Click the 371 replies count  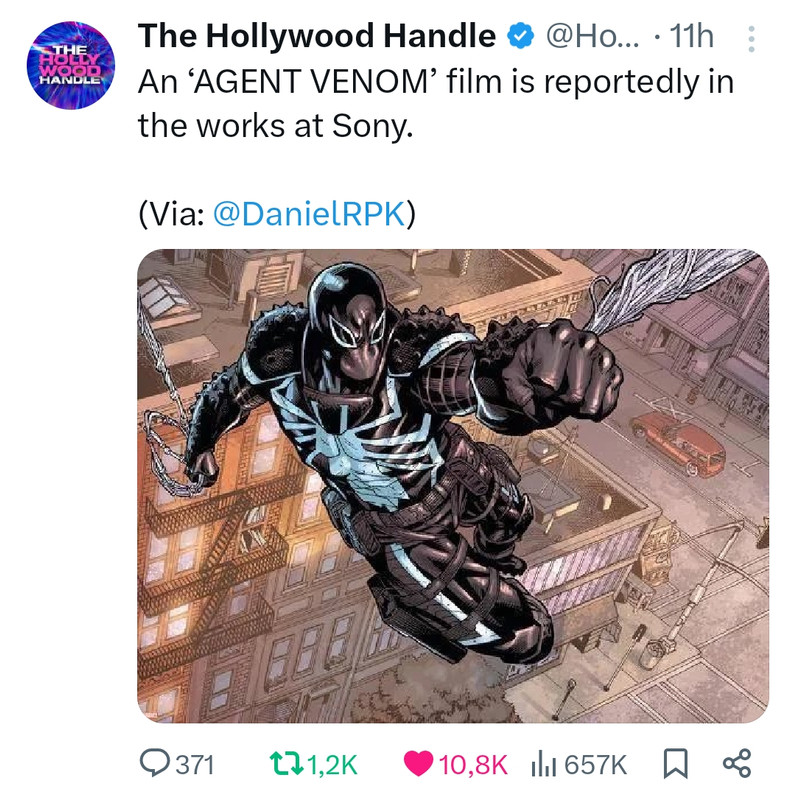pyautogui.click(x=195, y=764)
